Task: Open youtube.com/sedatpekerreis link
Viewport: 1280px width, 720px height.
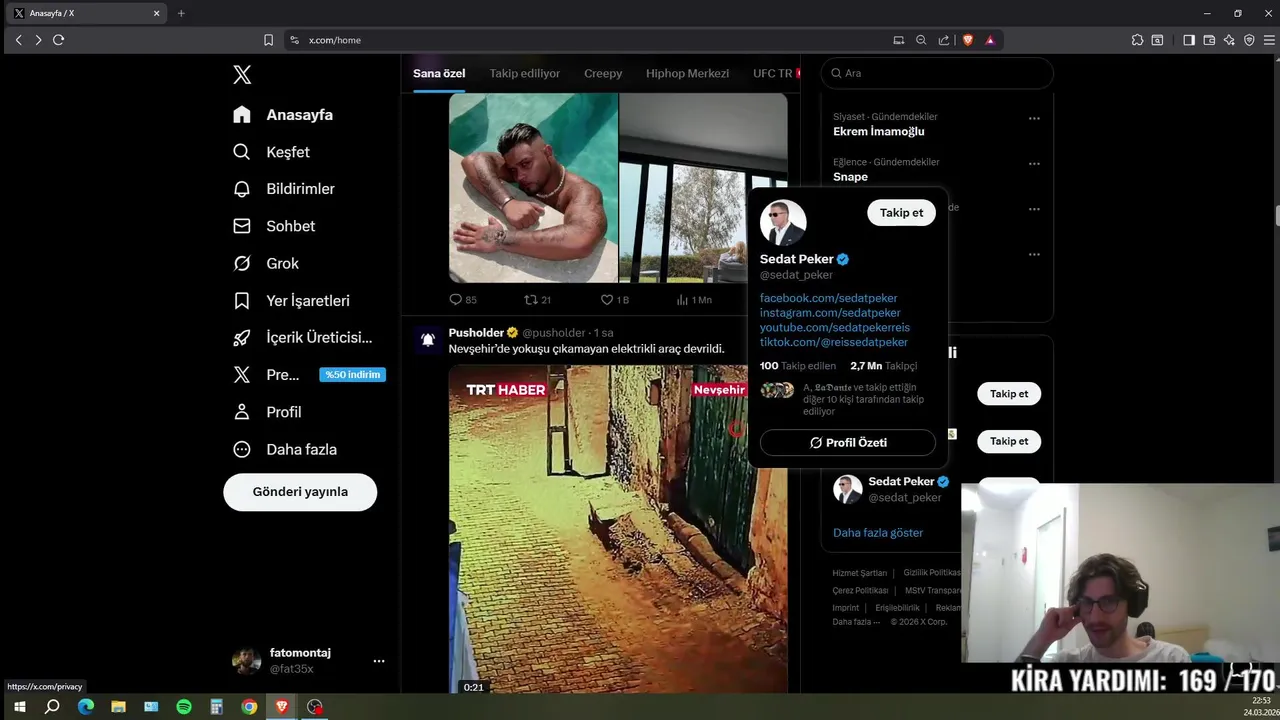Action: coord(835,327)
